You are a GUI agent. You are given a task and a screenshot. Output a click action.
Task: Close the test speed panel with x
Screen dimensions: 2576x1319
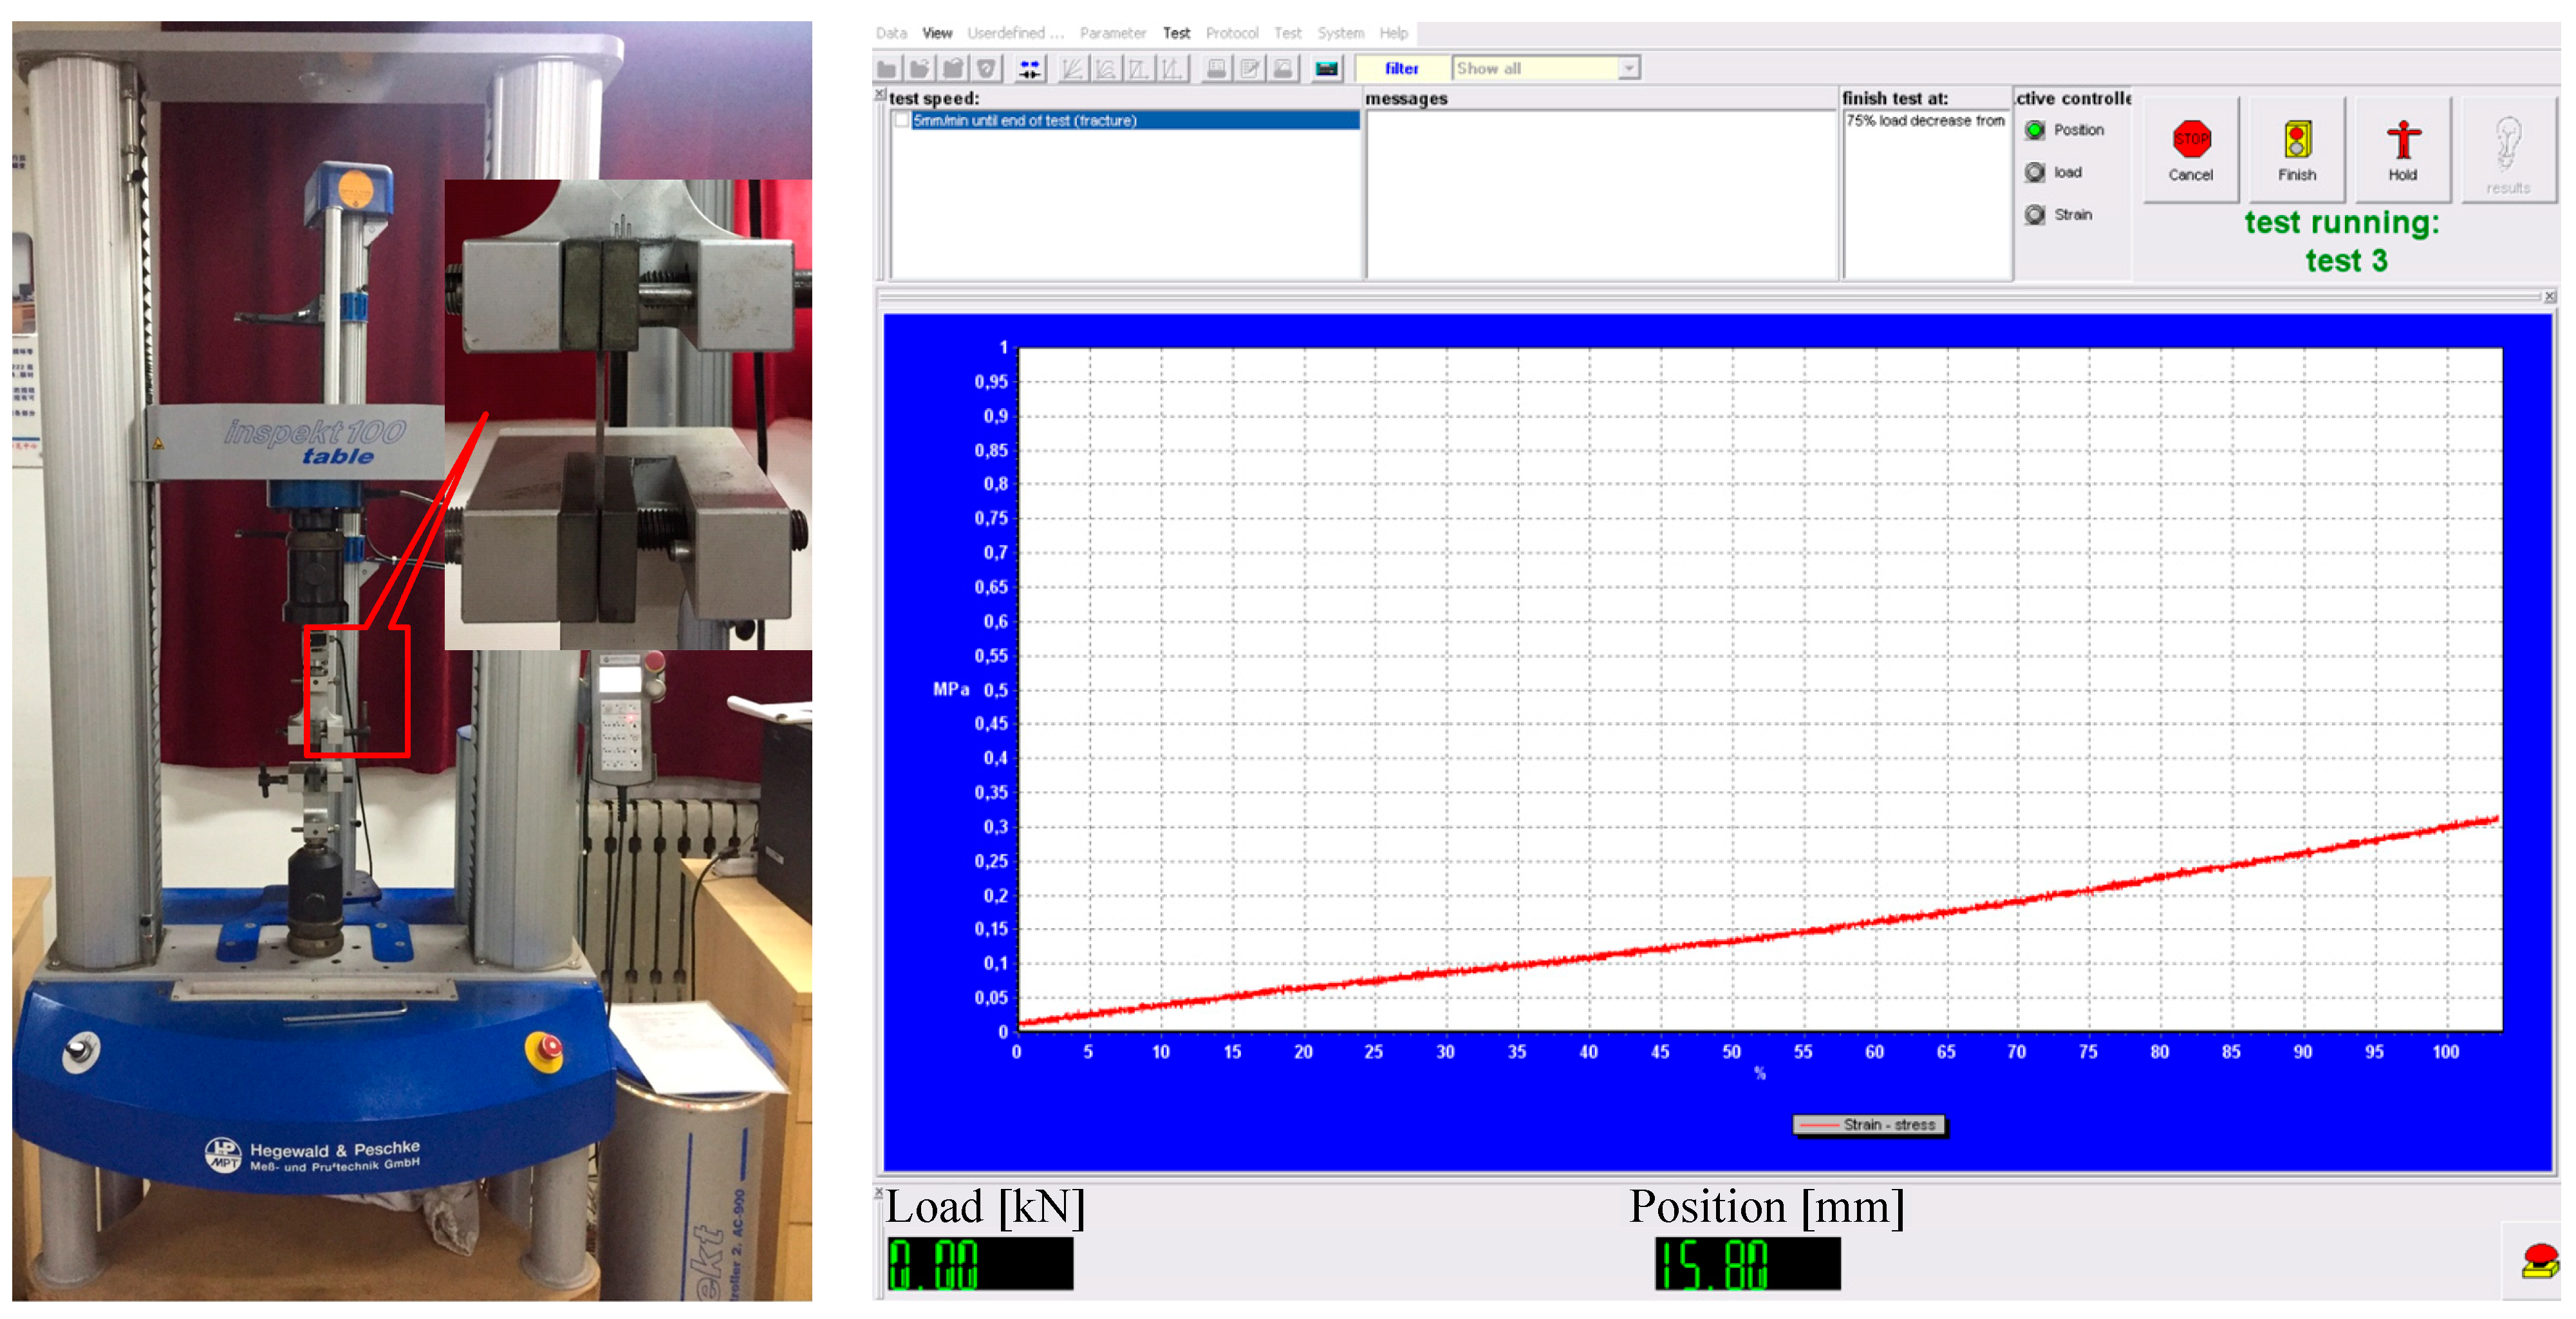[880, 94]
